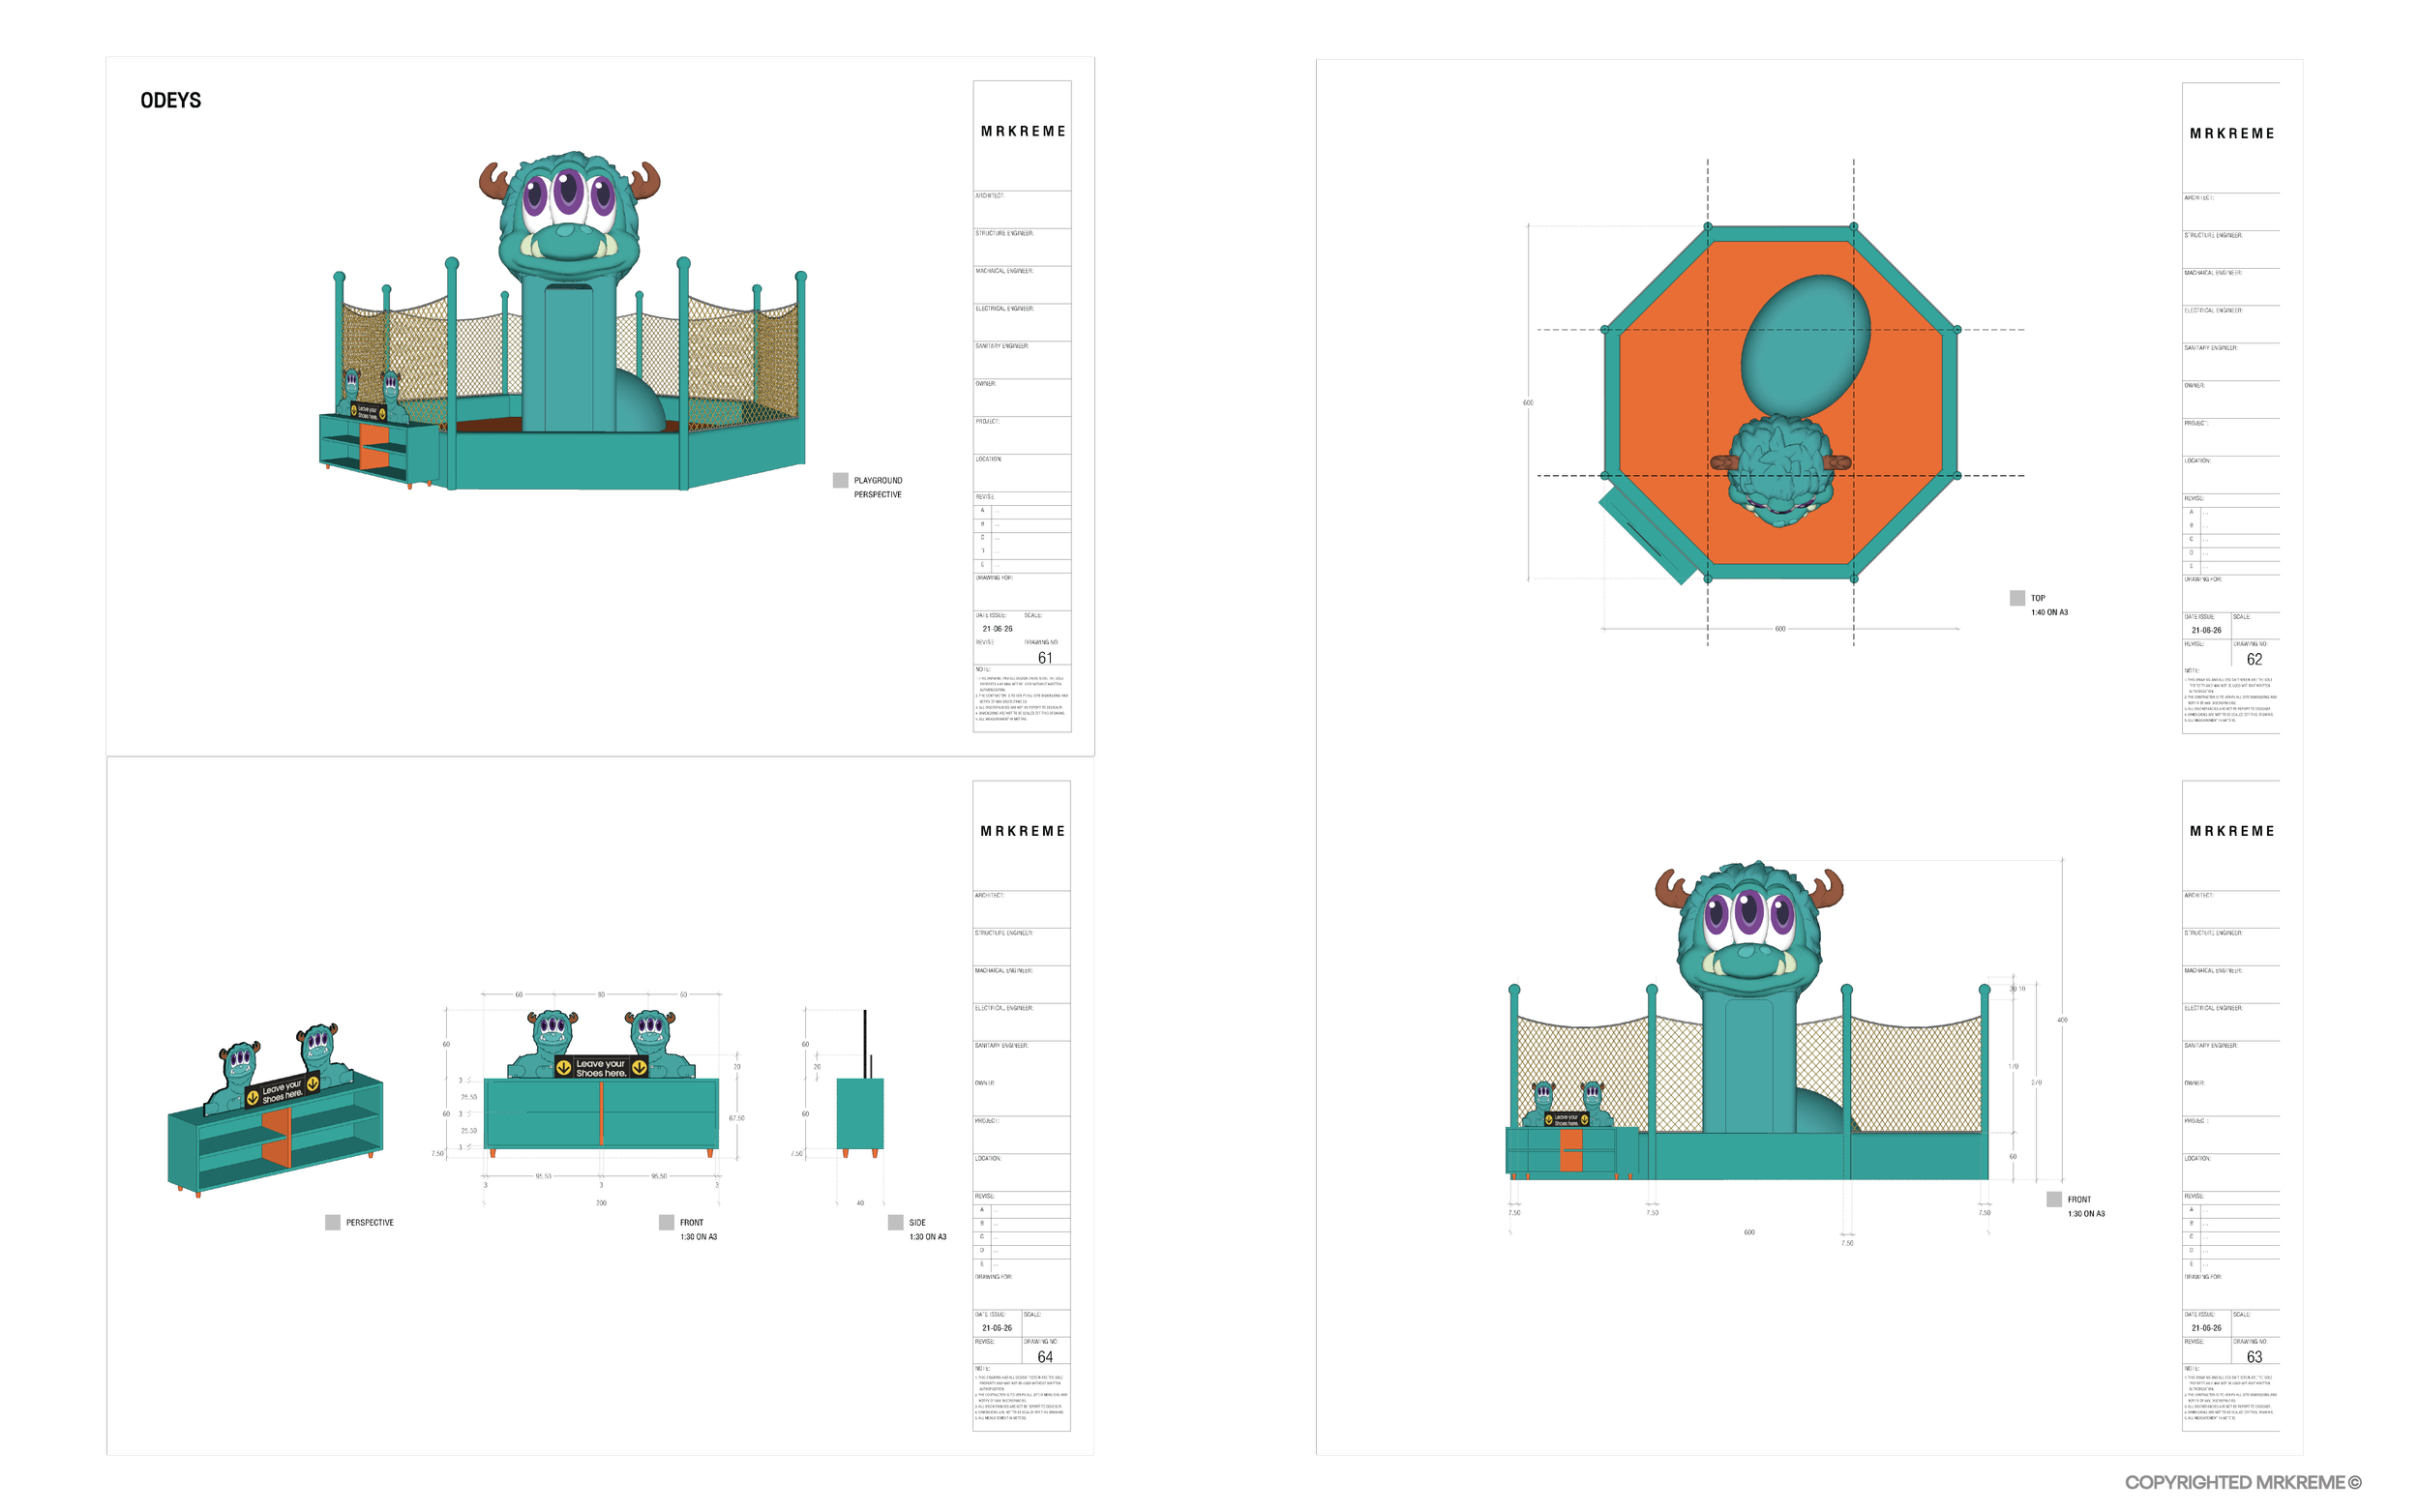This screenshot has height=1512, width=2419.
Task: Click gray square beside FRONT on drawing 64
Action: click(x=666, y=1222)
